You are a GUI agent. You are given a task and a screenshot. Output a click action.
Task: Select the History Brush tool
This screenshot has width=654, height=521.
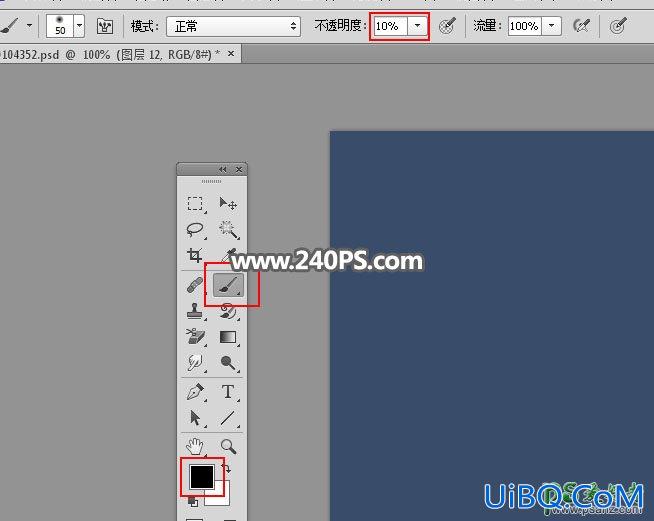(x=228, y=311)
